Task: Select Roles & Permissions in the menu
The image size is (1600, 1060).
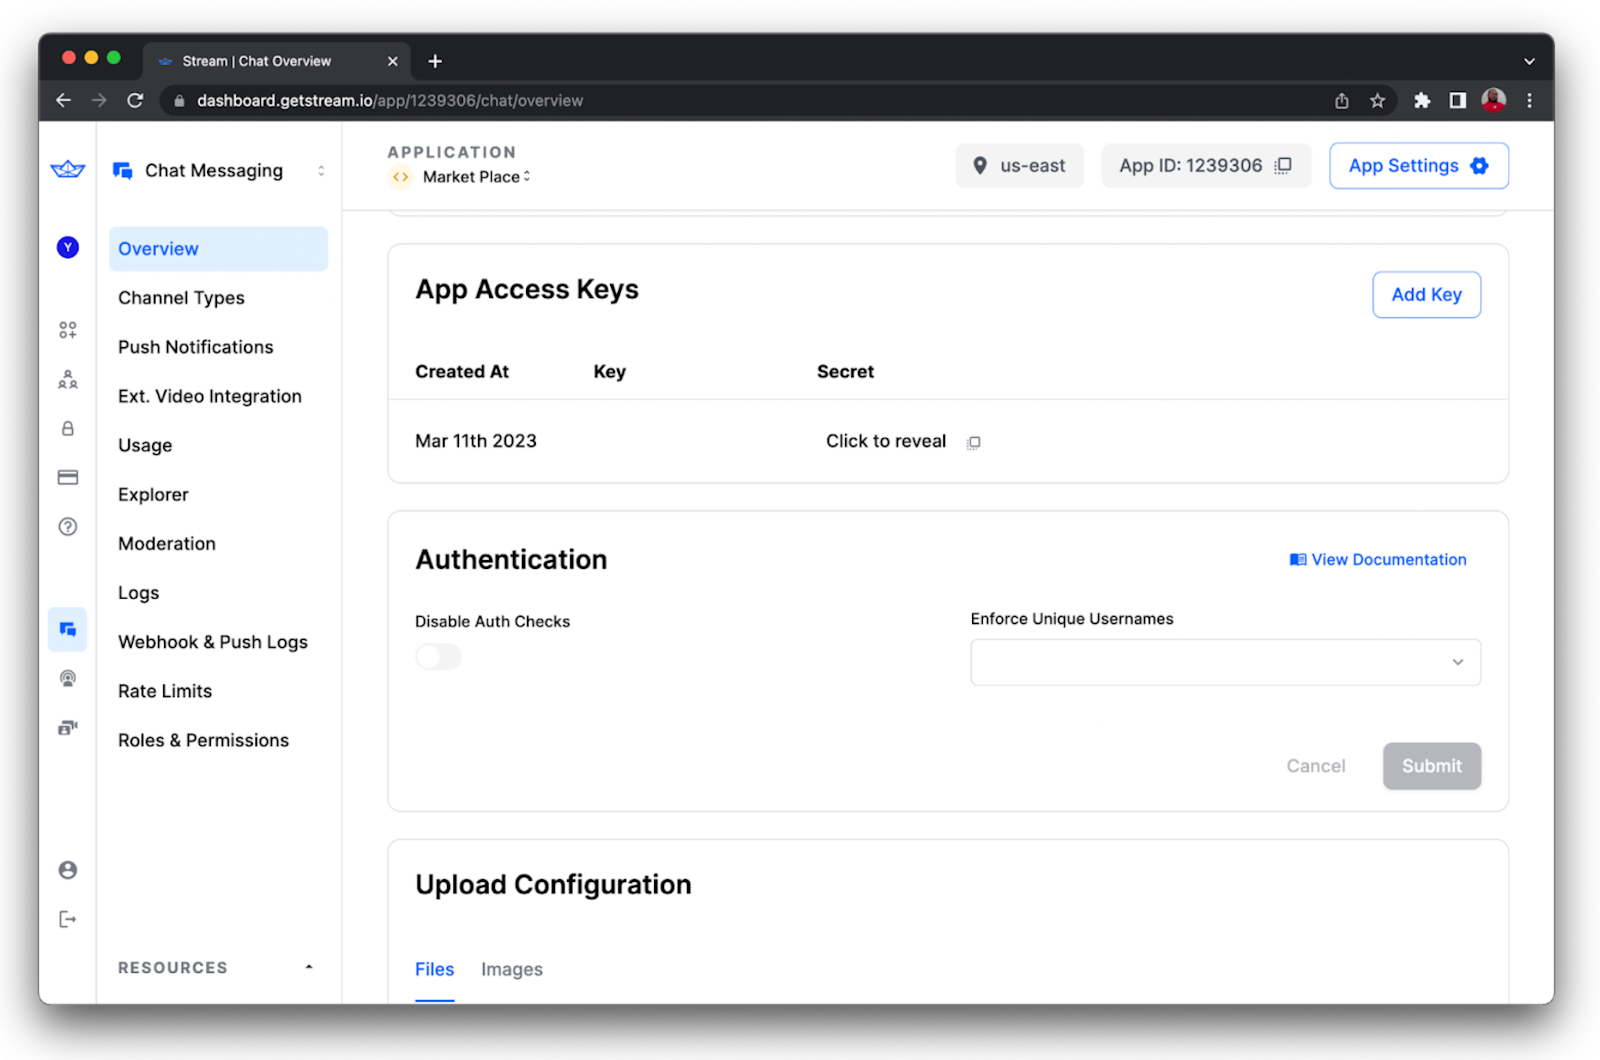Action: 203,740
